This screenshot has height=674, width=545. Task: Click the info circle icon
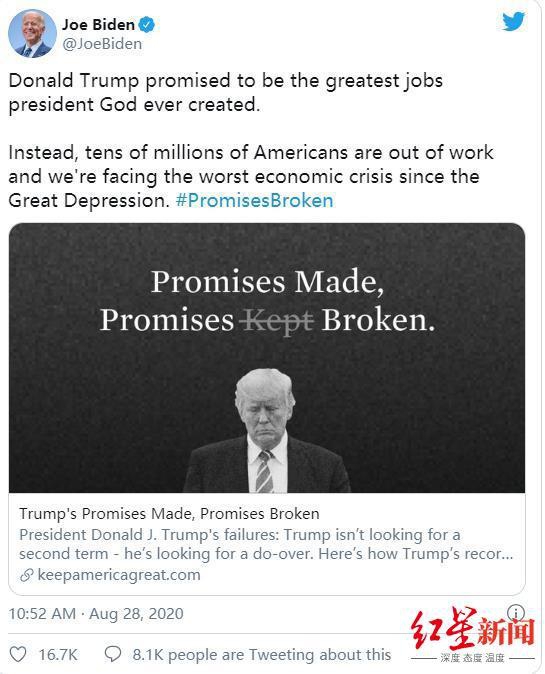tap(516, 612)
